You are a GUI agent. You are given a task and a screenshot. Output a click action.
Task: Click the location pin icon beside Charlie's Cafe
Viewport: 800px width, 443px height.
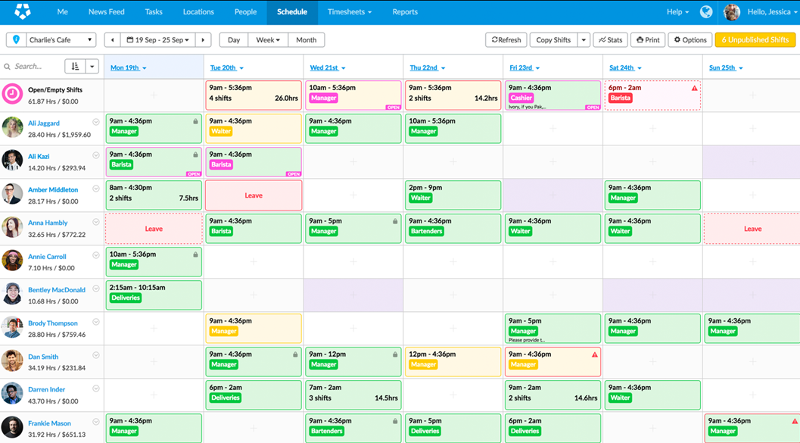pyautogui.click(x=15, y=40)
